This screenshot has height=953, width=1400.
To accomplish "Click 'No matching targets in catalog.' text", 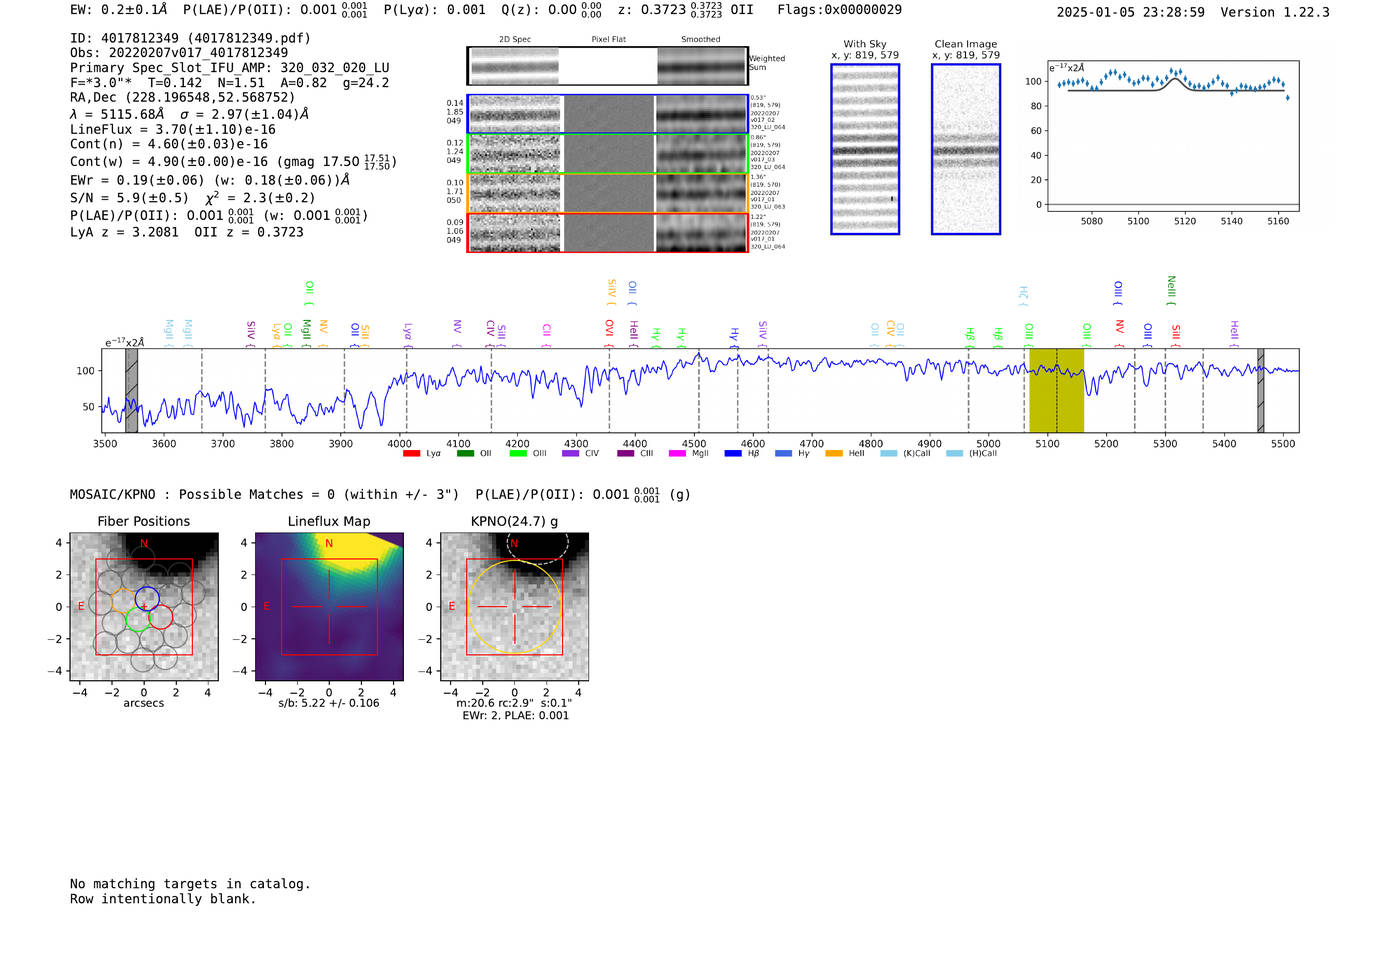I will click(x=190, y=884).
